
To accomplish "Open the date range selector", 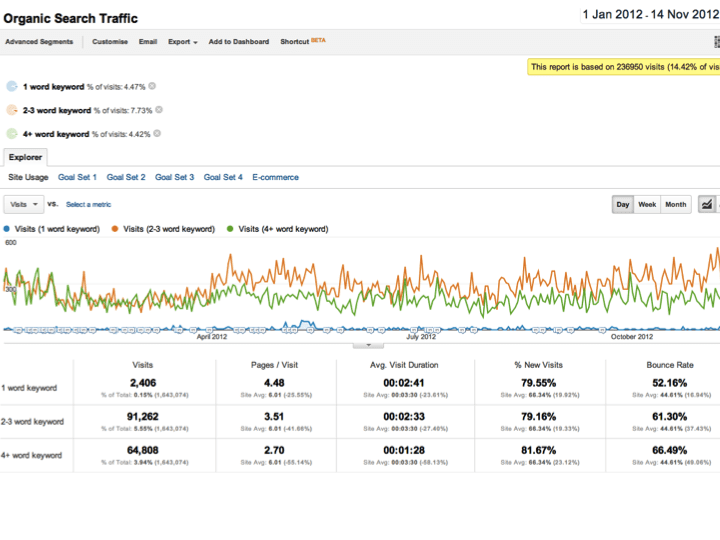I will pyautogui.click(x=650, y=15).
